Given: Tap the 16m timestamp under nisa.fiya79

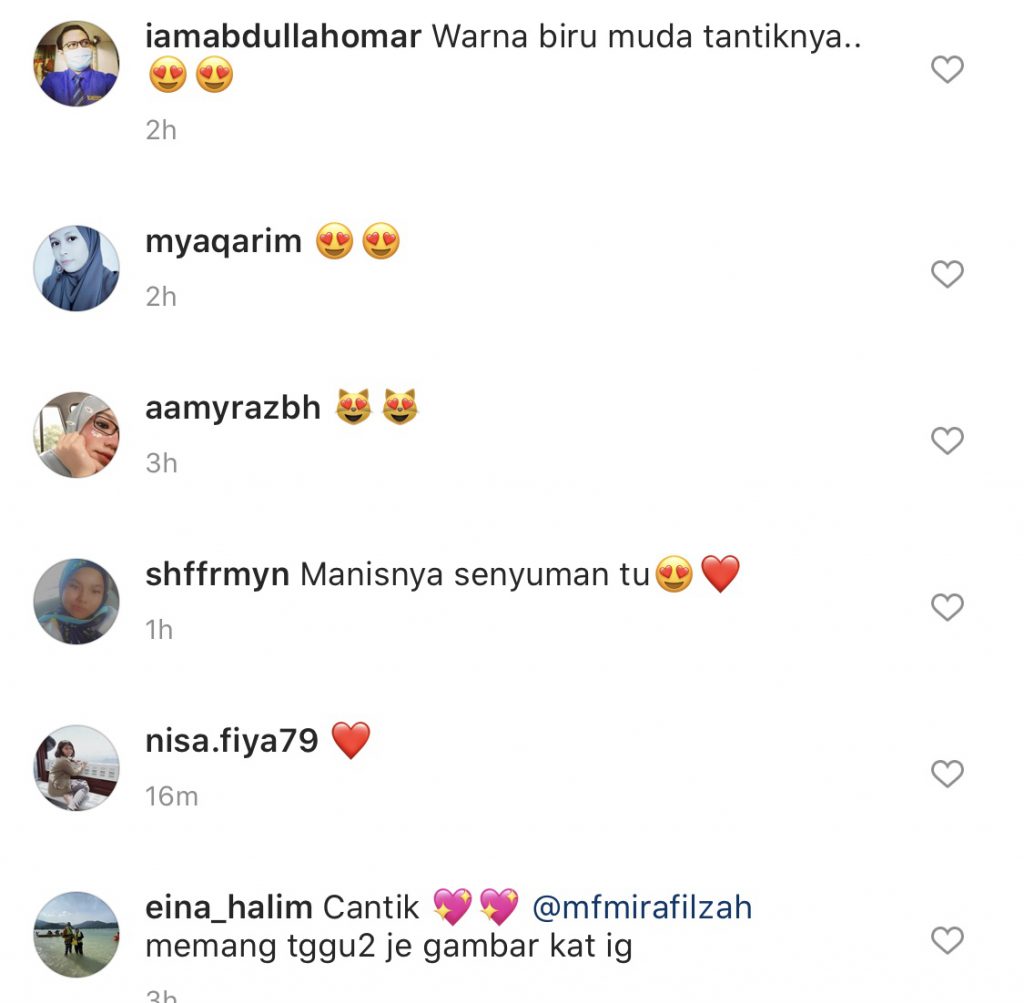Looking at the screenshot, I should 171,796.
